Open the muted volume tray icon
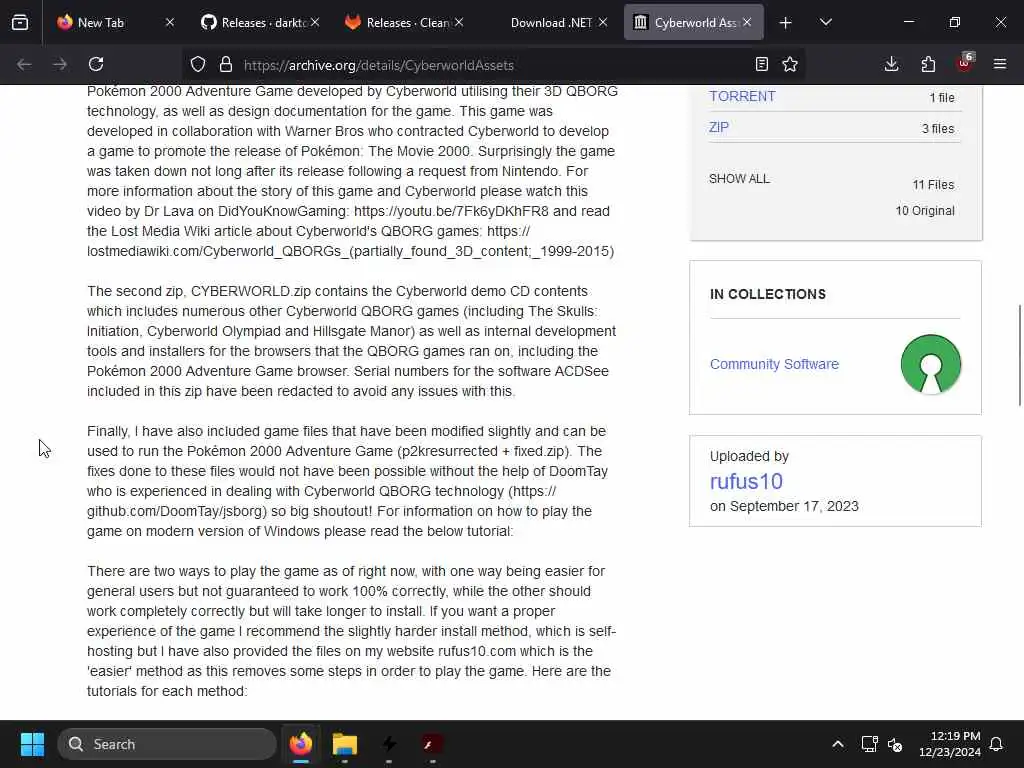Image resolution: width=1024 pixels, height=768 pixels. pyautogui.click(x=895, y=744)
